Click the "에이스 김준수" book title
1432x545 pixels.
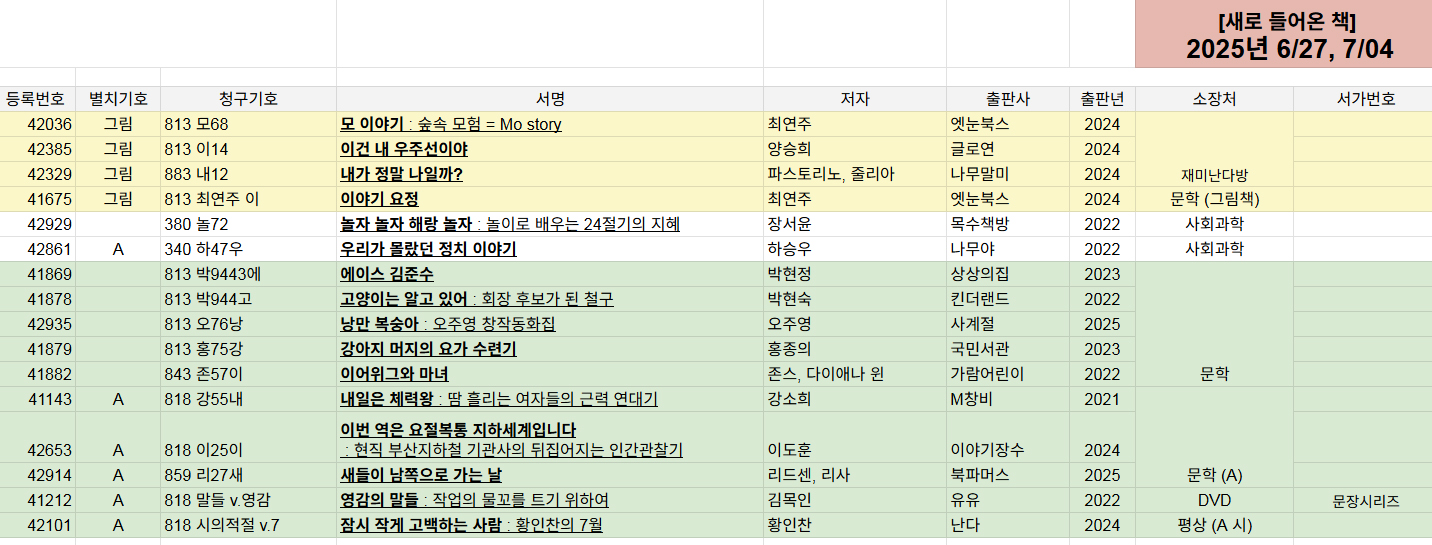click(387, 275)
